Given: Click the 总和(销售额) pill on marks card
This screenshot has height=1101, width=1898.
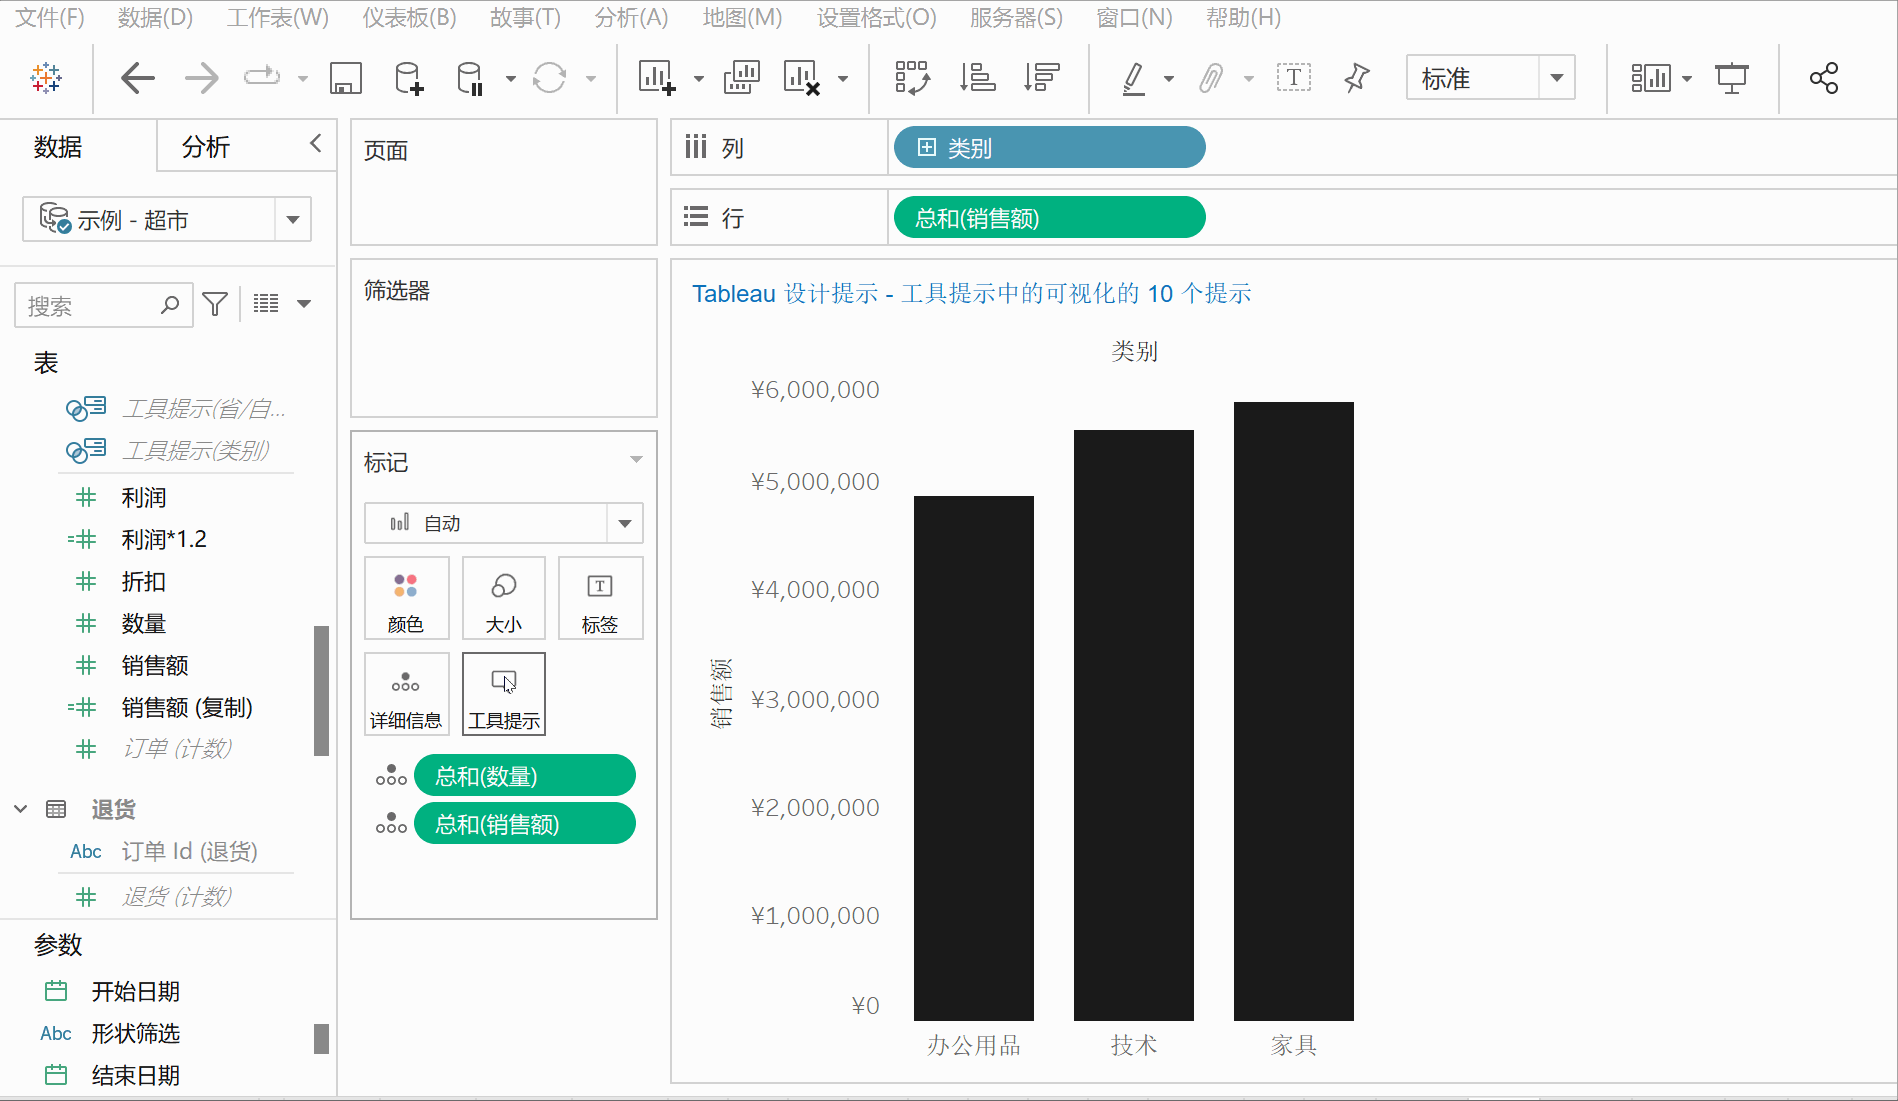Looking at the screenshot, I should (525, 824).
